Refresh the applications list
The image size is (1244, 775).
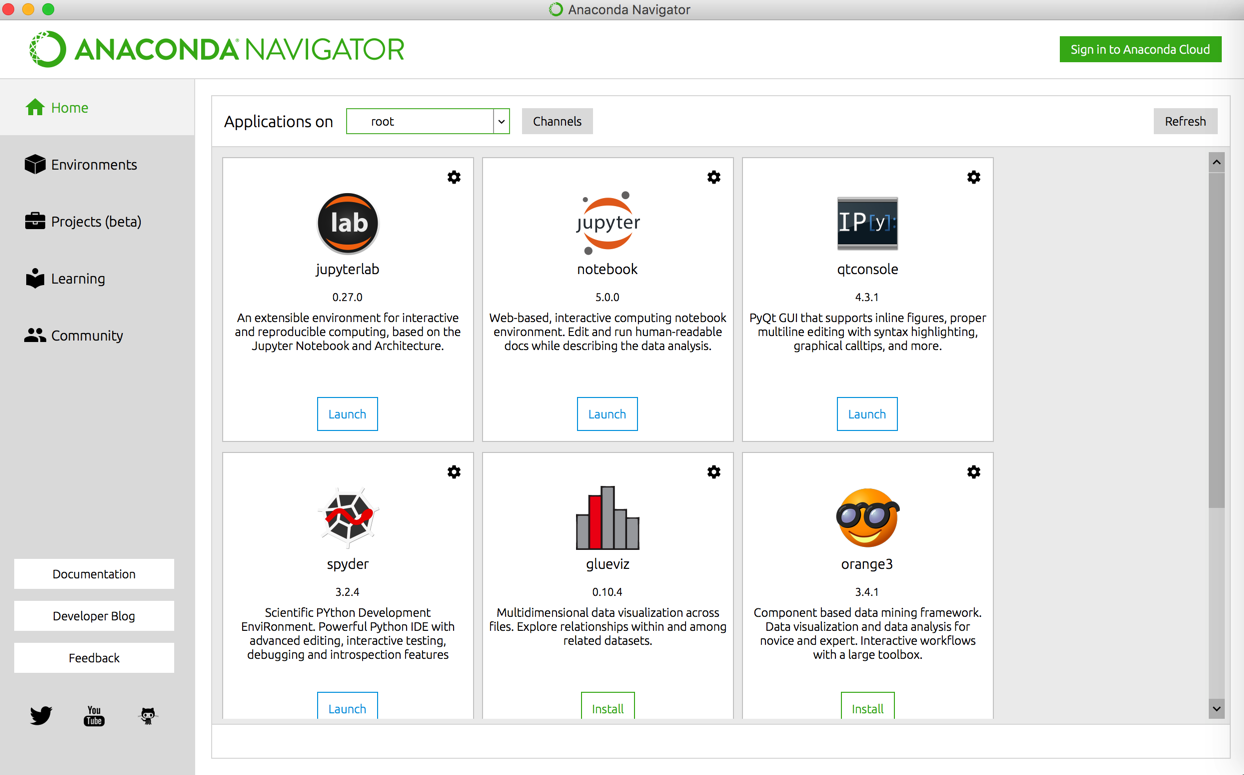point(1185,121)
